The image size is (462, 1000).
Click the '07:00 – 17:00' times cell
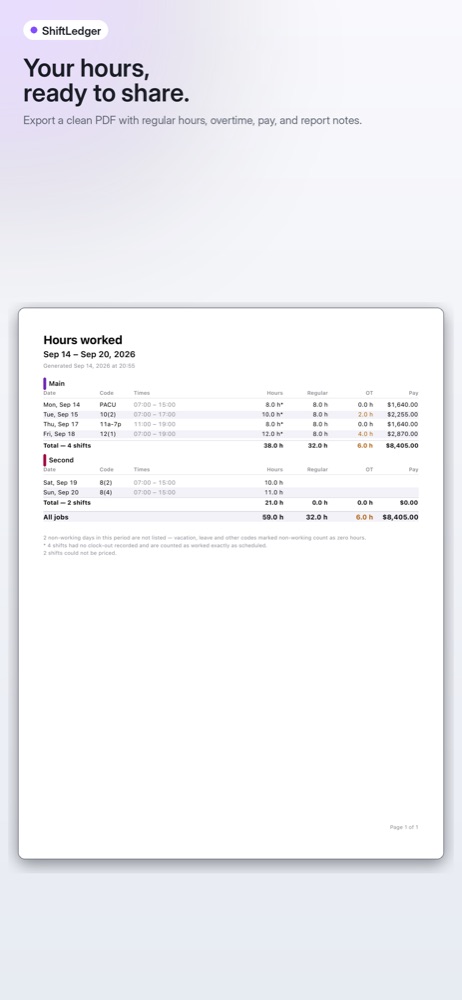(154, 415)
